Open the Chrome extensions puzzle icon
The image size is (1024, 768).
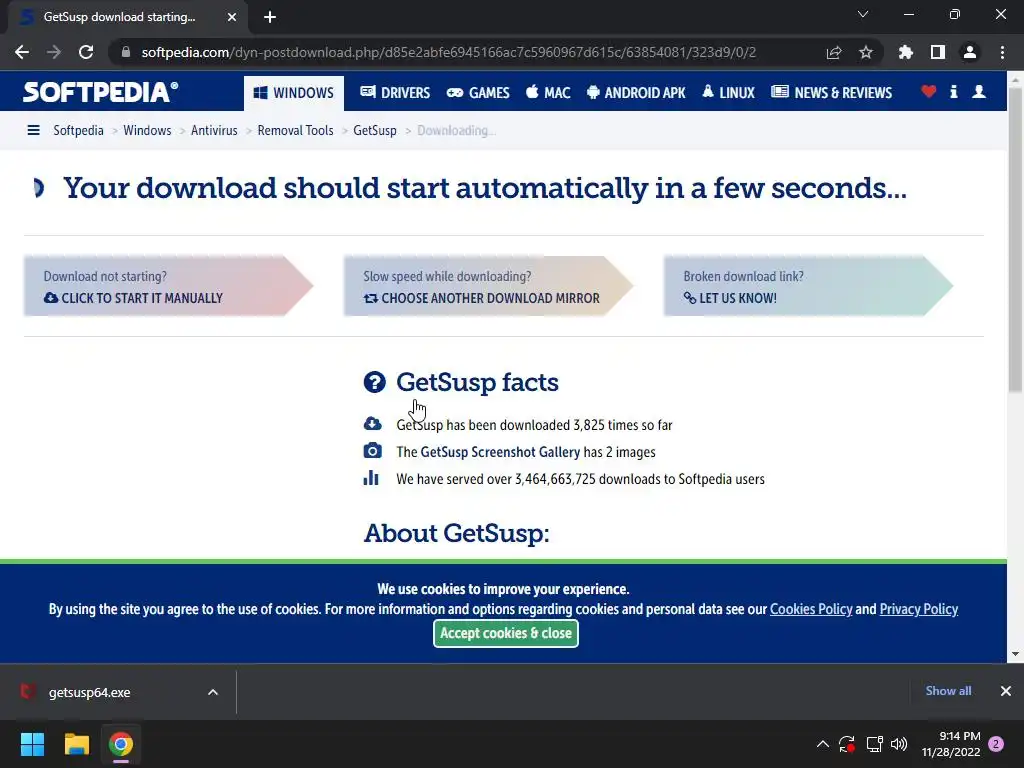[906, 52]
